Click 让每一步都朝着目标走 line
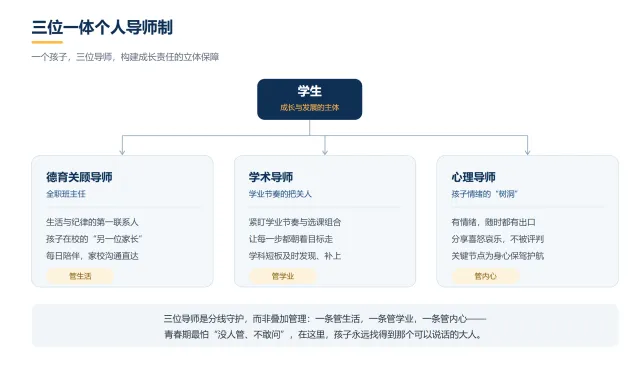The image size is (630, 368). (x=290, y=239)
